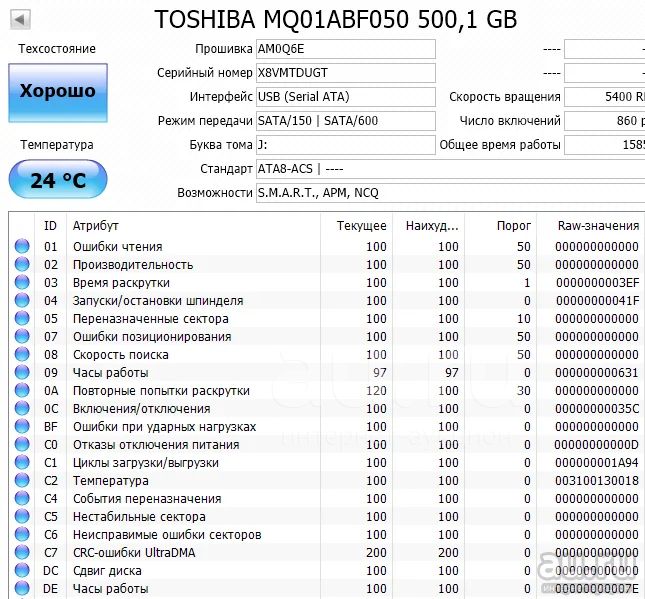Screen dimensions: 645x599
Task: Select the Нестабильные сектора attribute
Action: coord(139,517)
